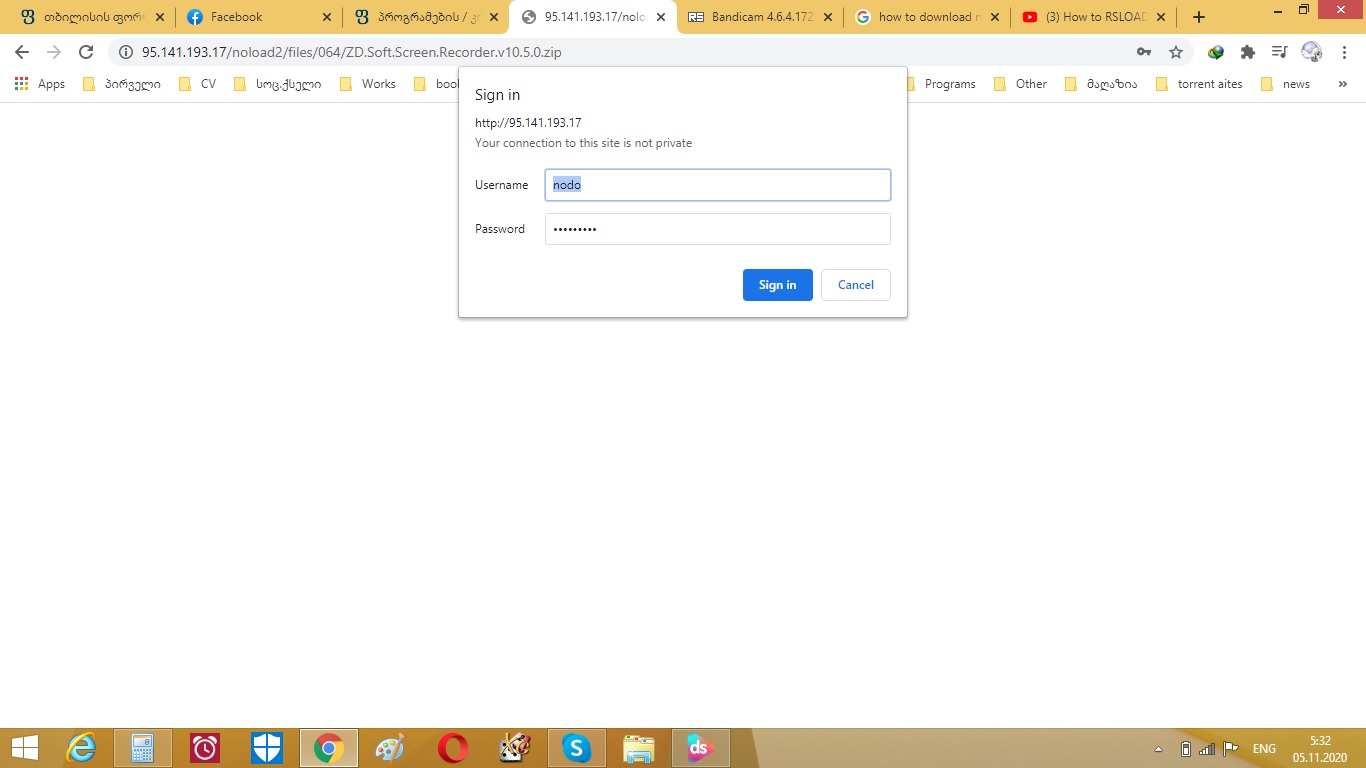Image resolution: width=1366 pixels, height=768 pixels.
Task: Open the torrent aites bookmarks folder
Action: [x=1199, y=84]
